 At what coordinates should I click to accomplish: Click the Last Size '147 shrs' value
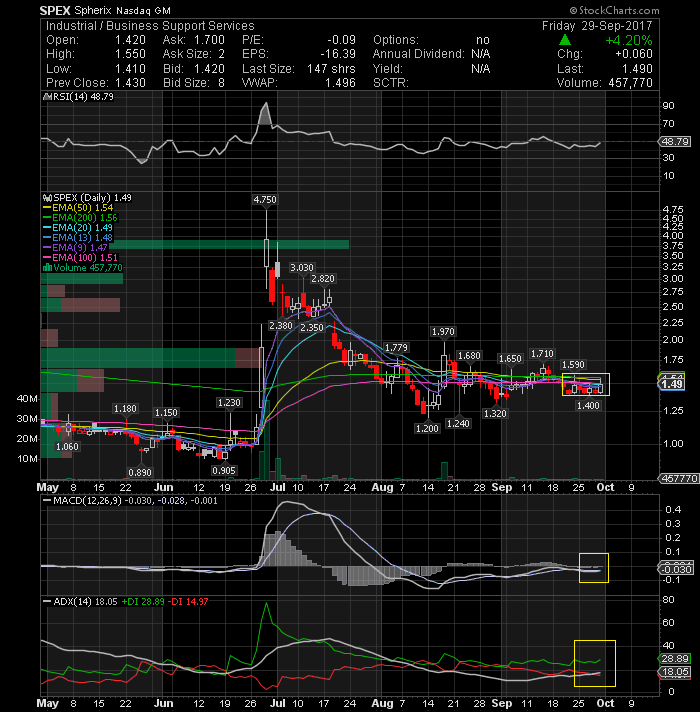331,69
